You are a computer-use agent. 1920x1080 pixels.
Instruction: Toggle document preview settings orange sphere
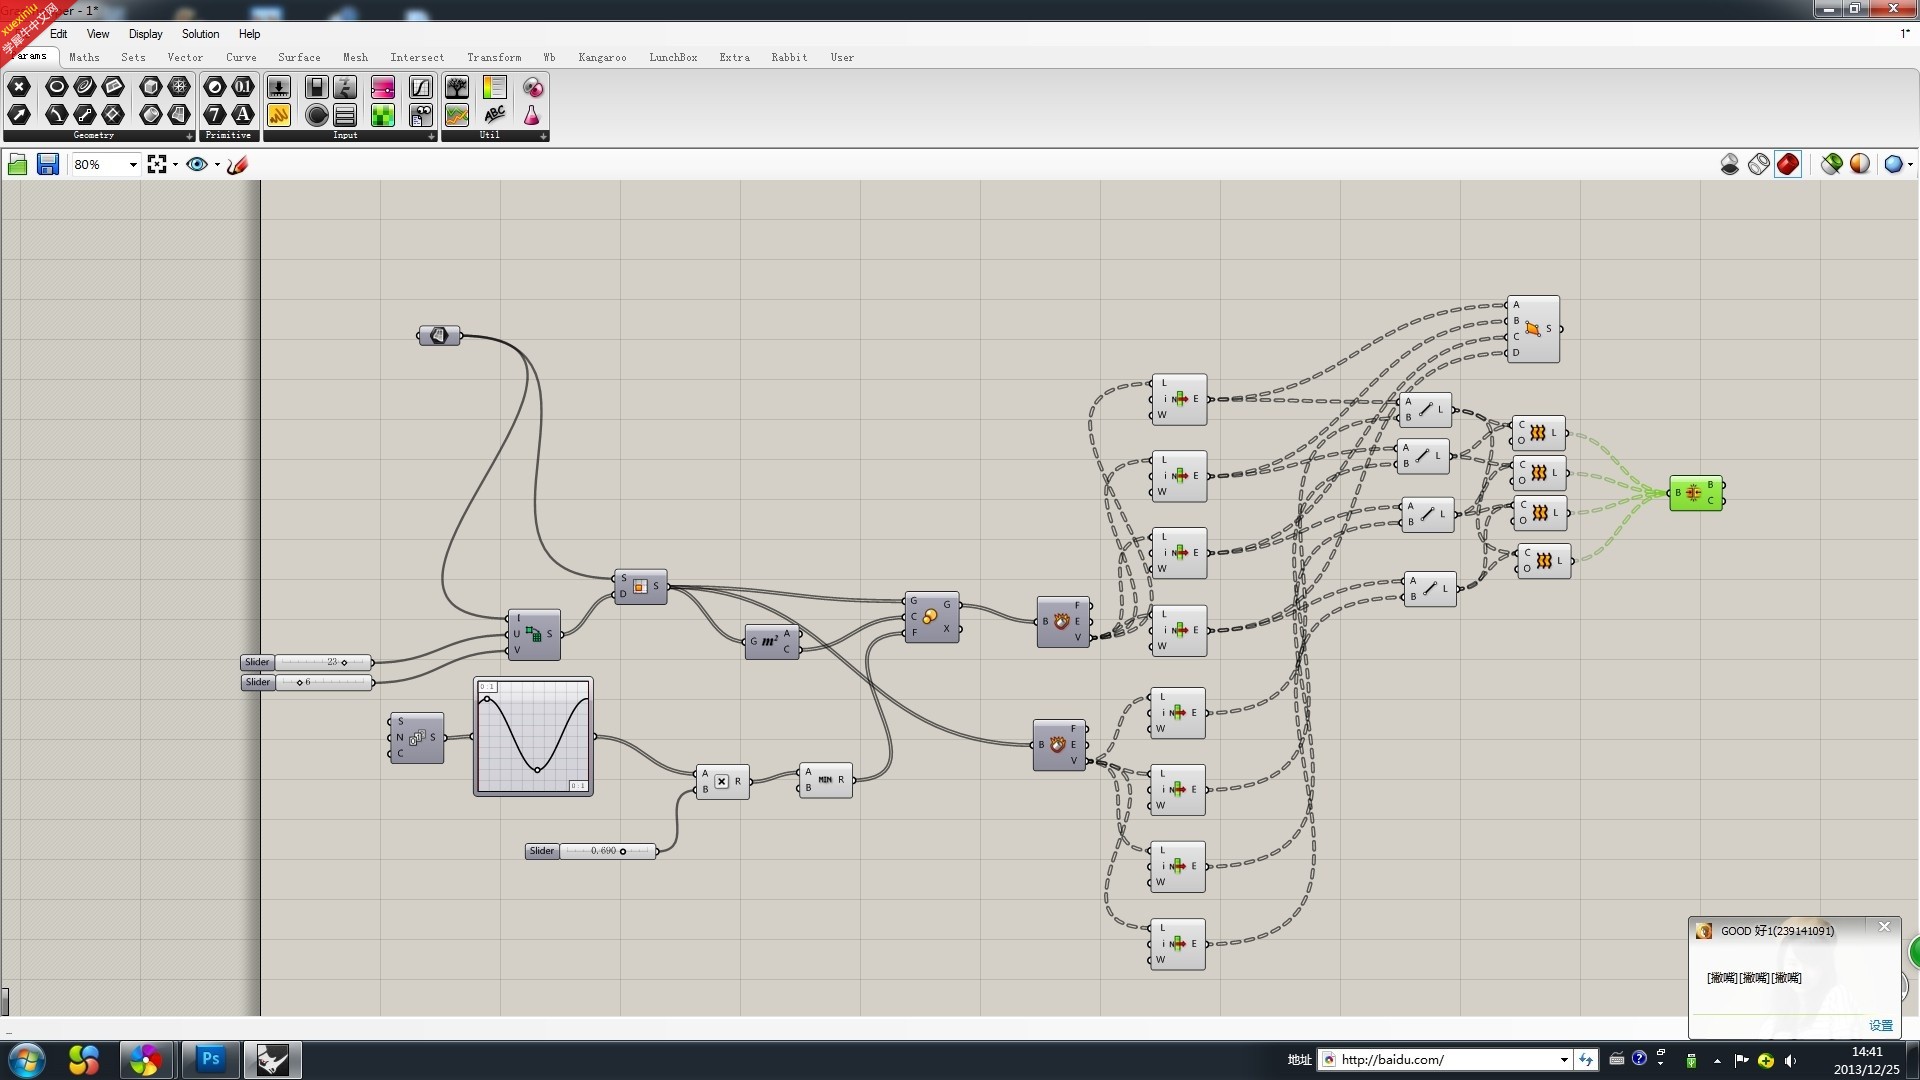coord(1860,164)
